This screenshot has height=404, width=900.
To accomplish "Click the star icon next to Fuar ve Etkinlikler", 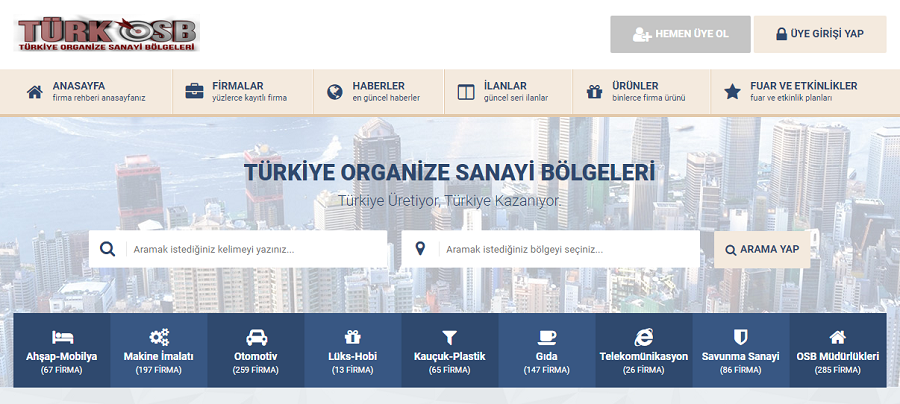I will pos(732,92).
